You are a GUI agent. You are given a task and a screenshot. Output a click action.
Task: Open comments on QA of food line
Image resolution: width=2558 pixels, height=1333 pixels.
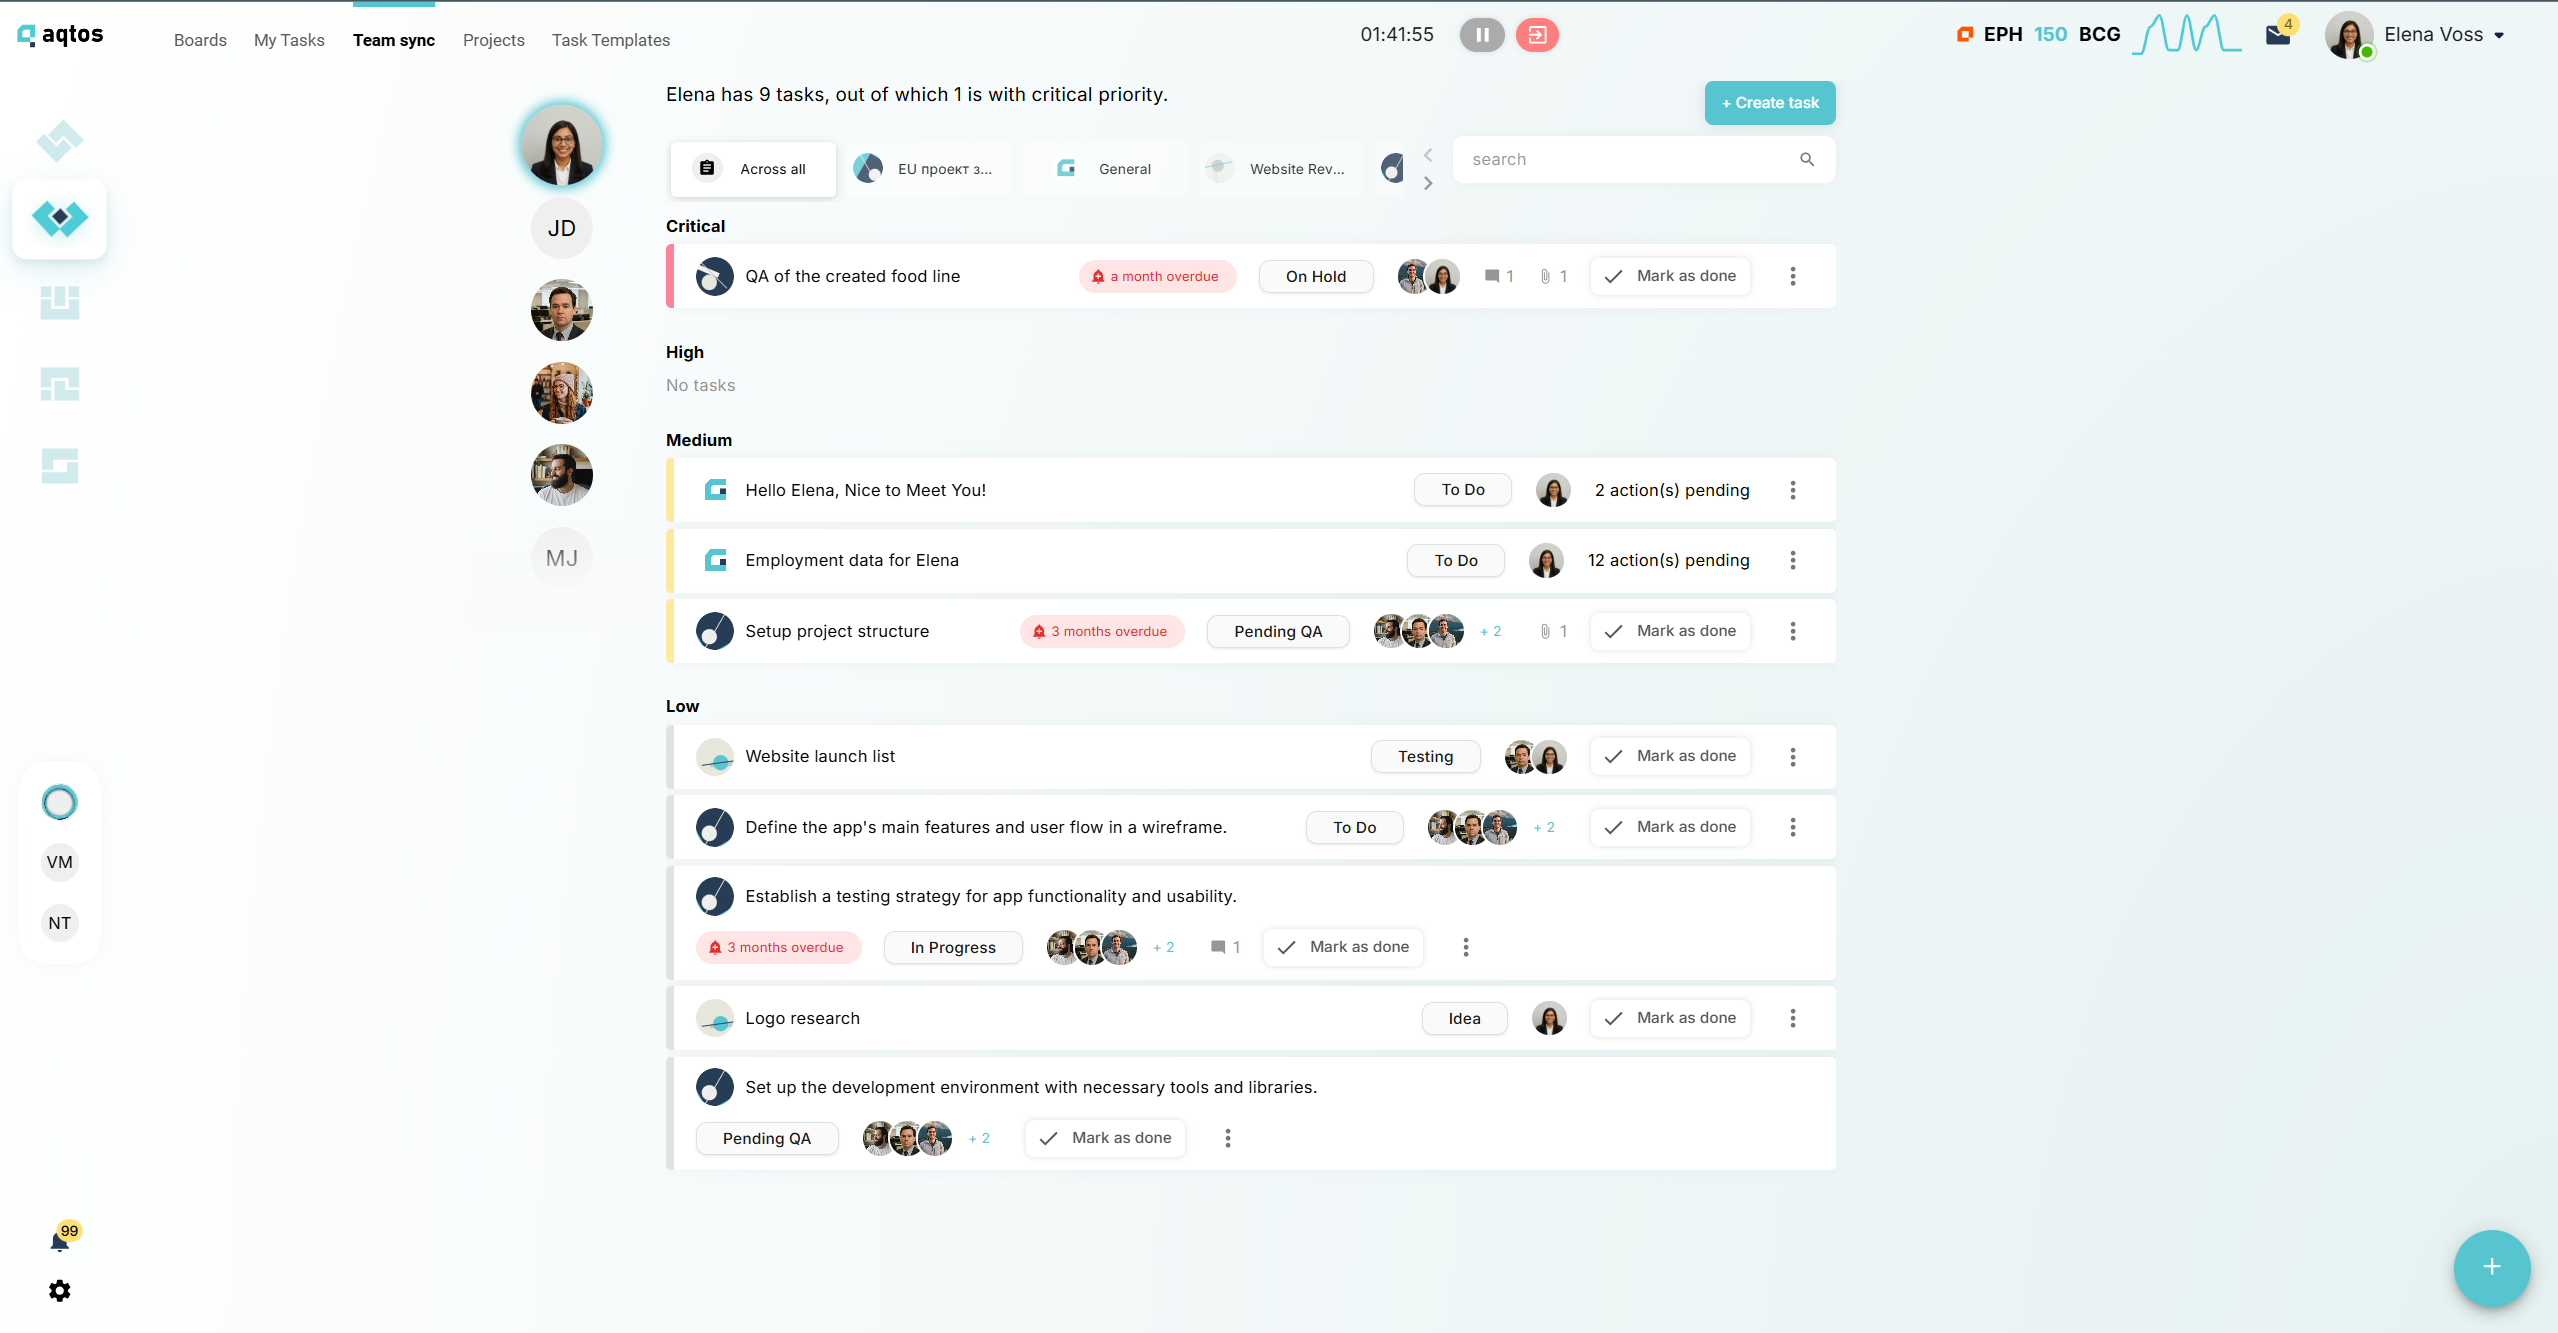point(1499,277)
